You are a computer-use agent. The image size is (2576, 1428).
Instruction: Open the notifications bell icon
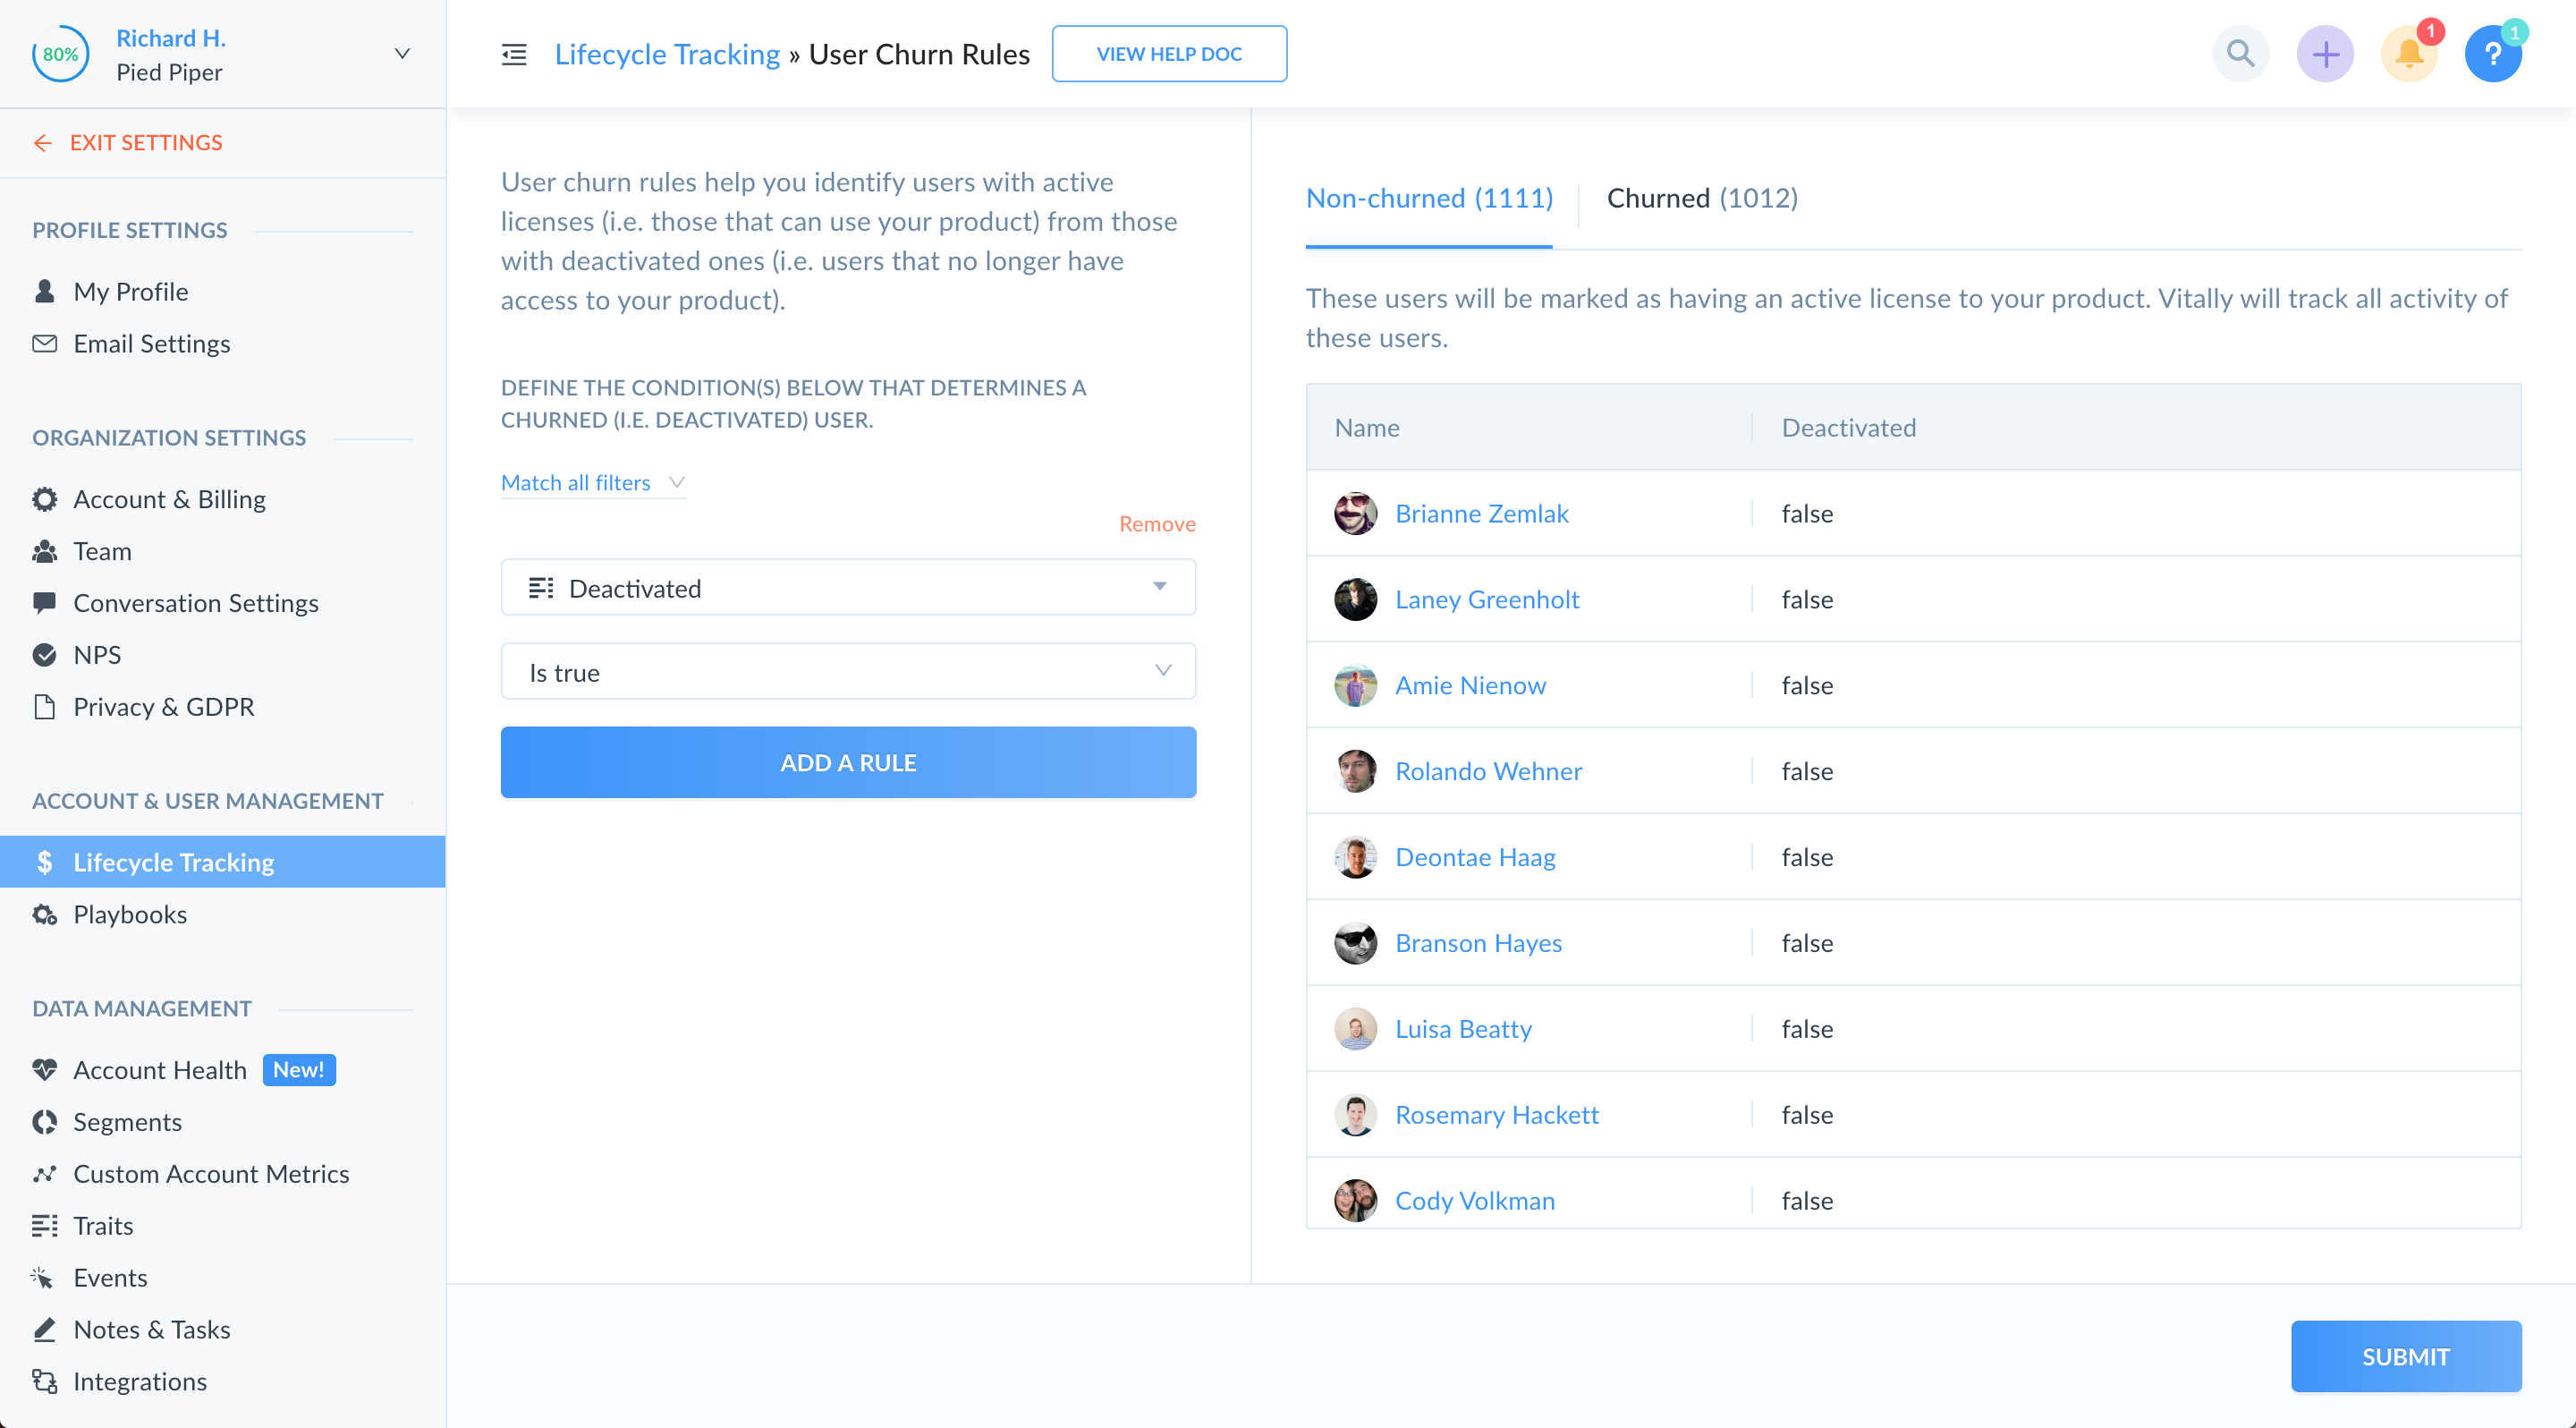2408,54
